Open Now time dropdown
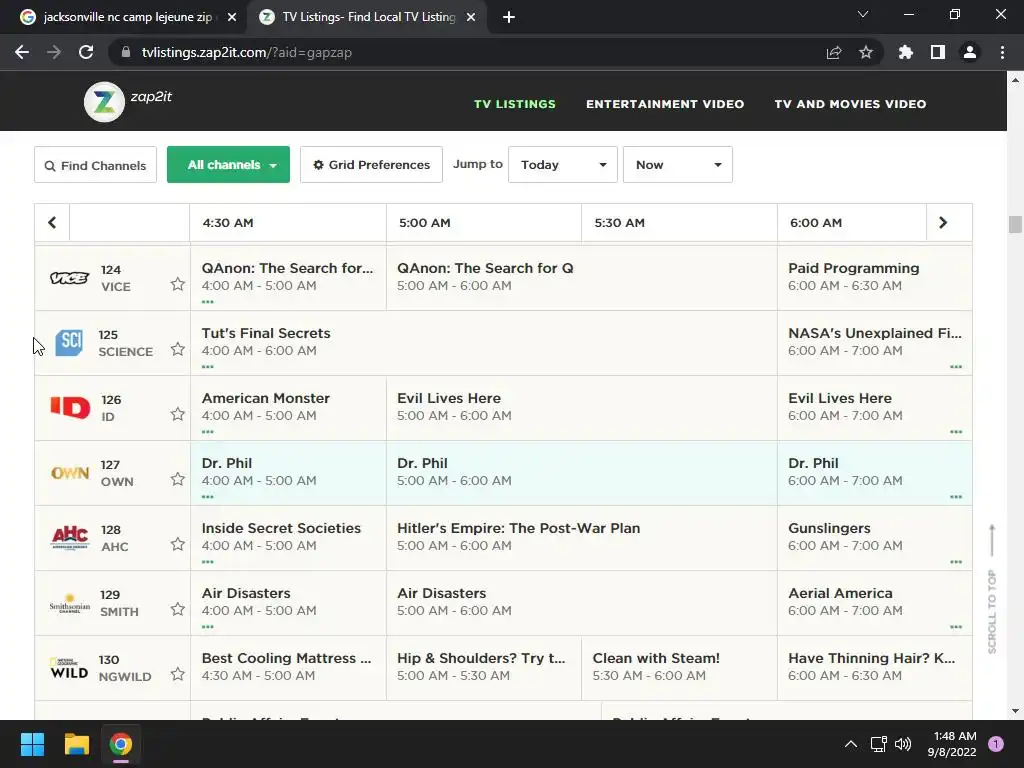The width and height of the screenshot is (1024, 768). pos(678,165)
